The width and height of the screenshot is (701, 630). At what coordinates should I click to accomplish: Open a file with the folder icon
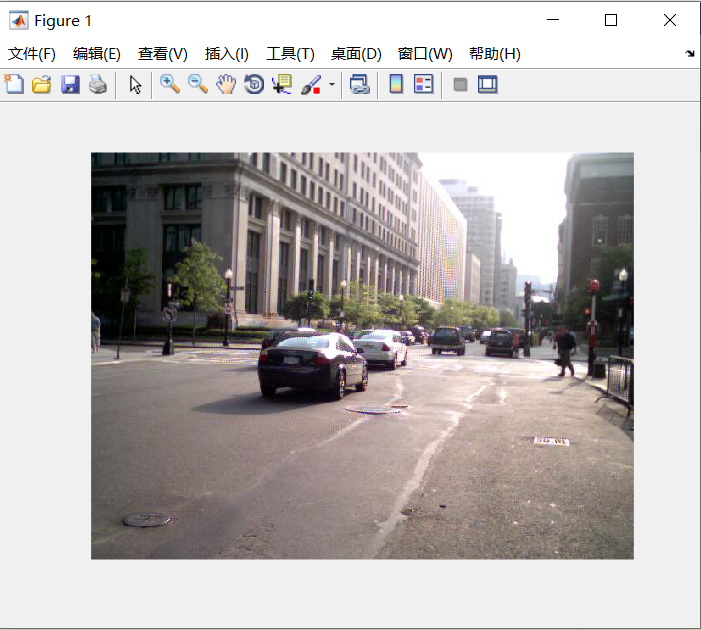click(42, 84)
